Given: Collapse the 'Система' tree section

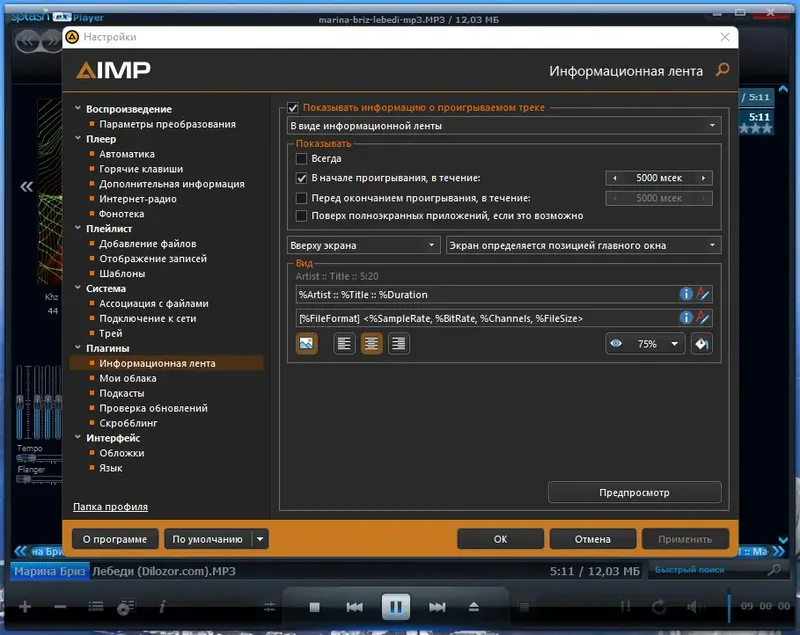Looking at the screenshot, I should coord(78,288).
